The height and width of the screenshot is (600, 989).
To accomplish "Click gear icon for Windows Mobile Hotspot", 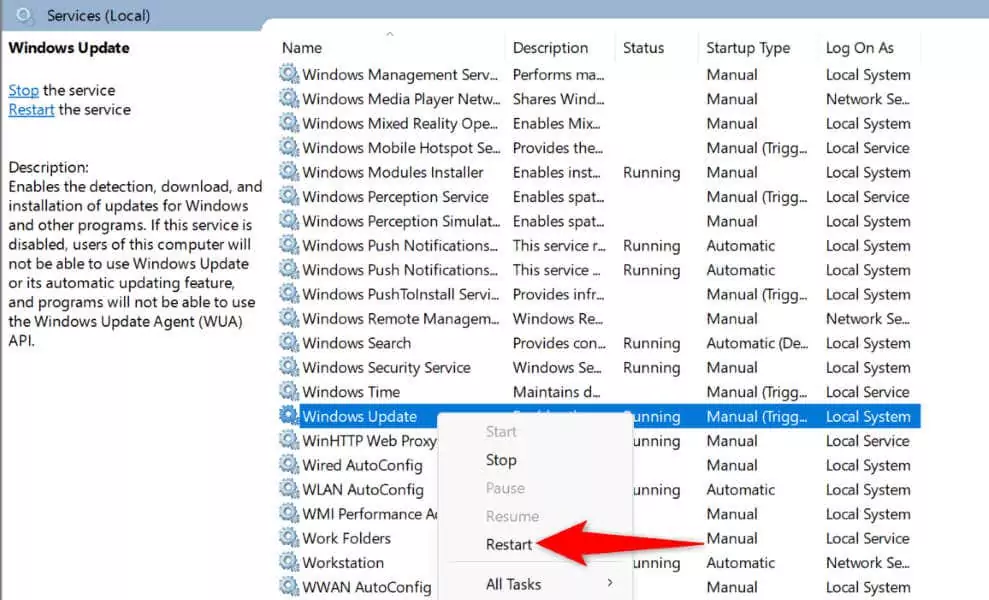I will 289,147.
